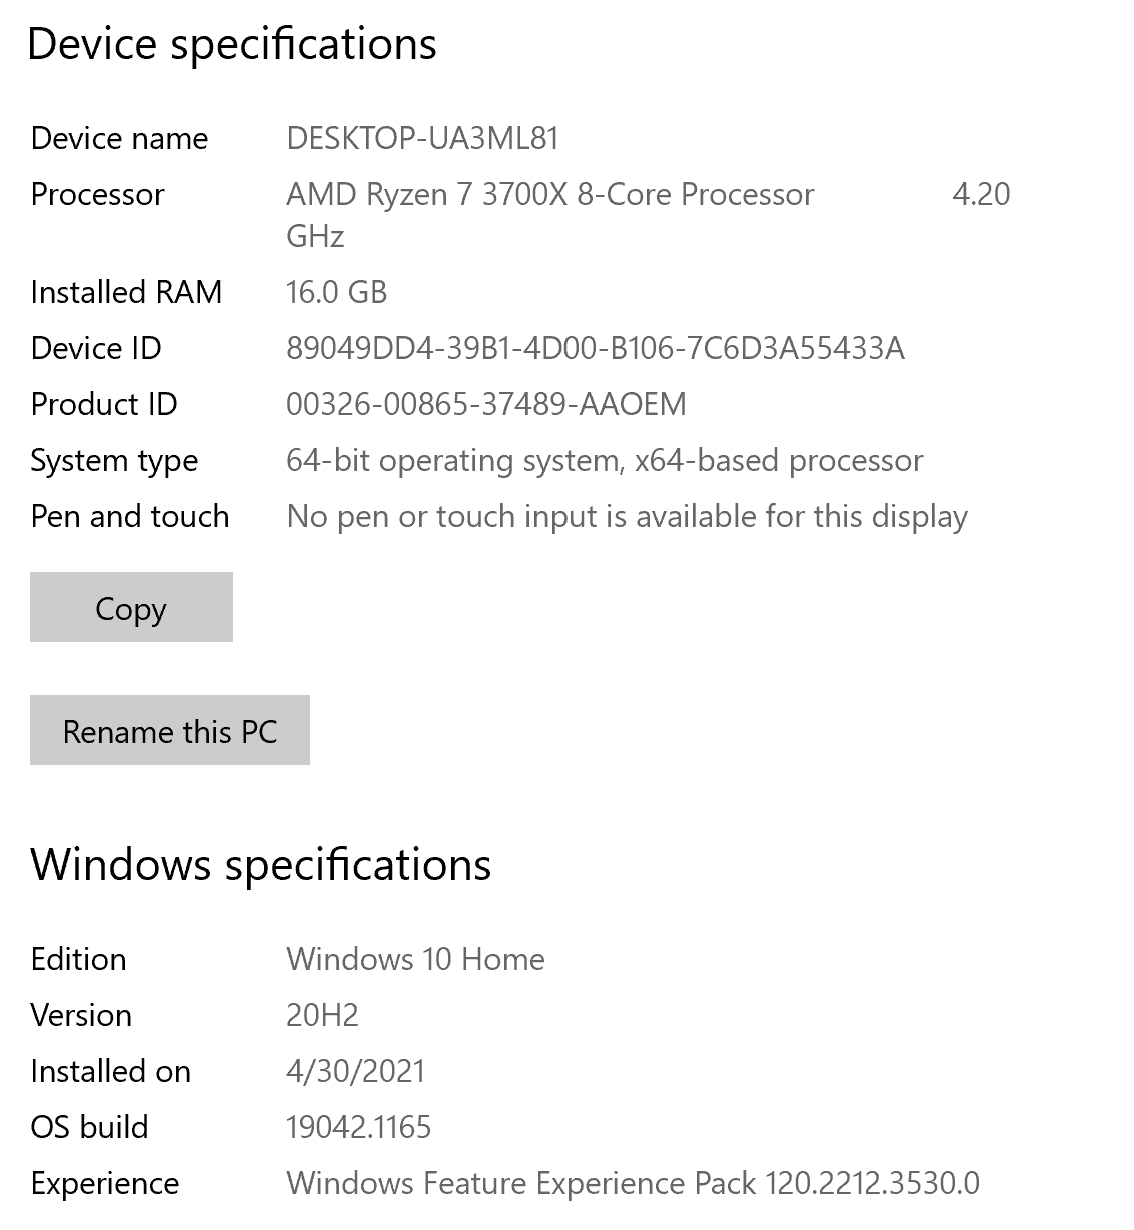This screenshot has height=1230, width=1134.
Task: Click the Windows specifications heading
Action: point(260,864)
